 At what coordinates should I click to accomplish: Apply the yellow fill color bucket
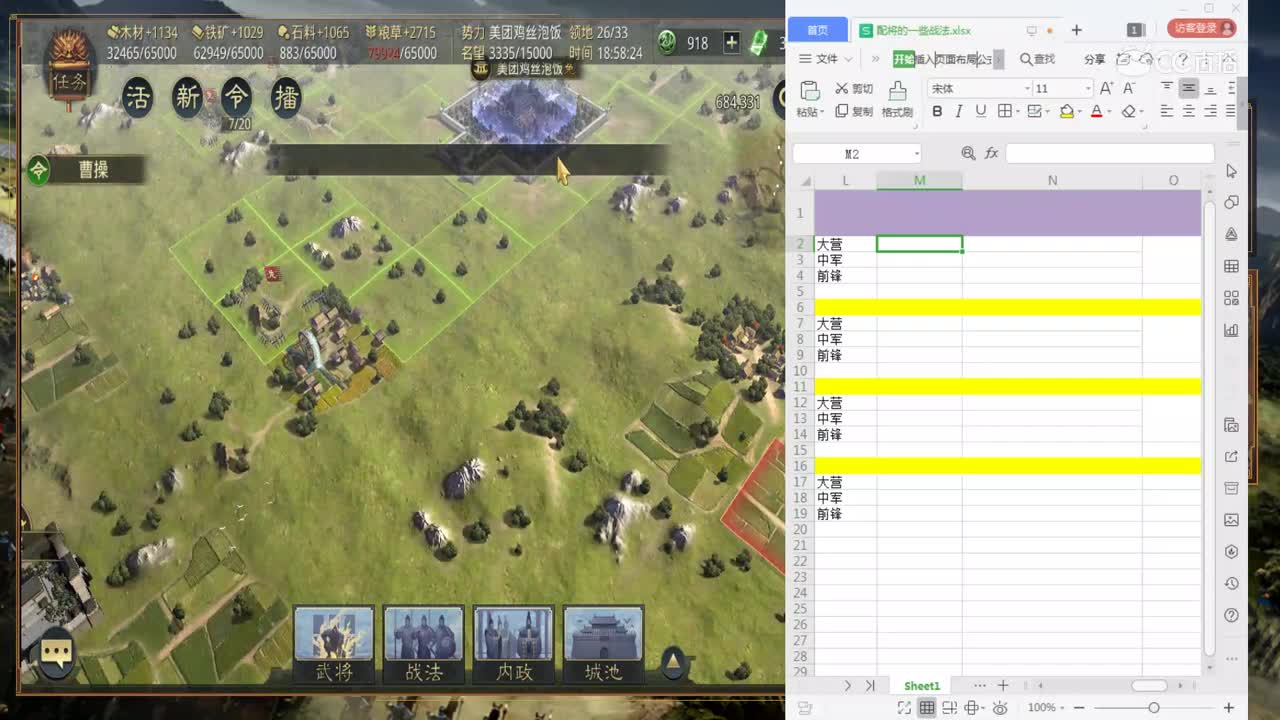pyautogui.click(x=1066, y=112)
